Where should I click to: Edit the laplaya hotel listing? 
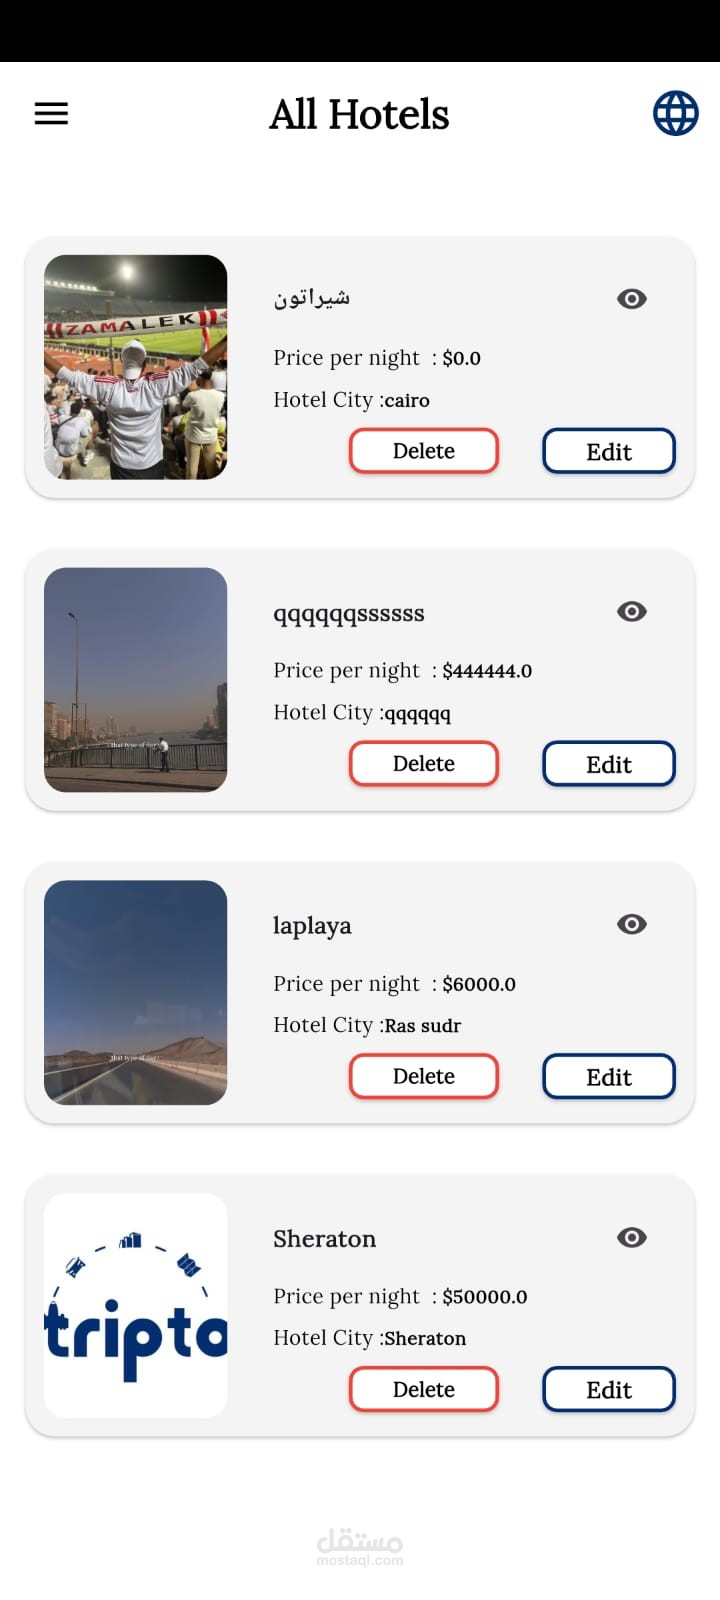click(608, 1076)
